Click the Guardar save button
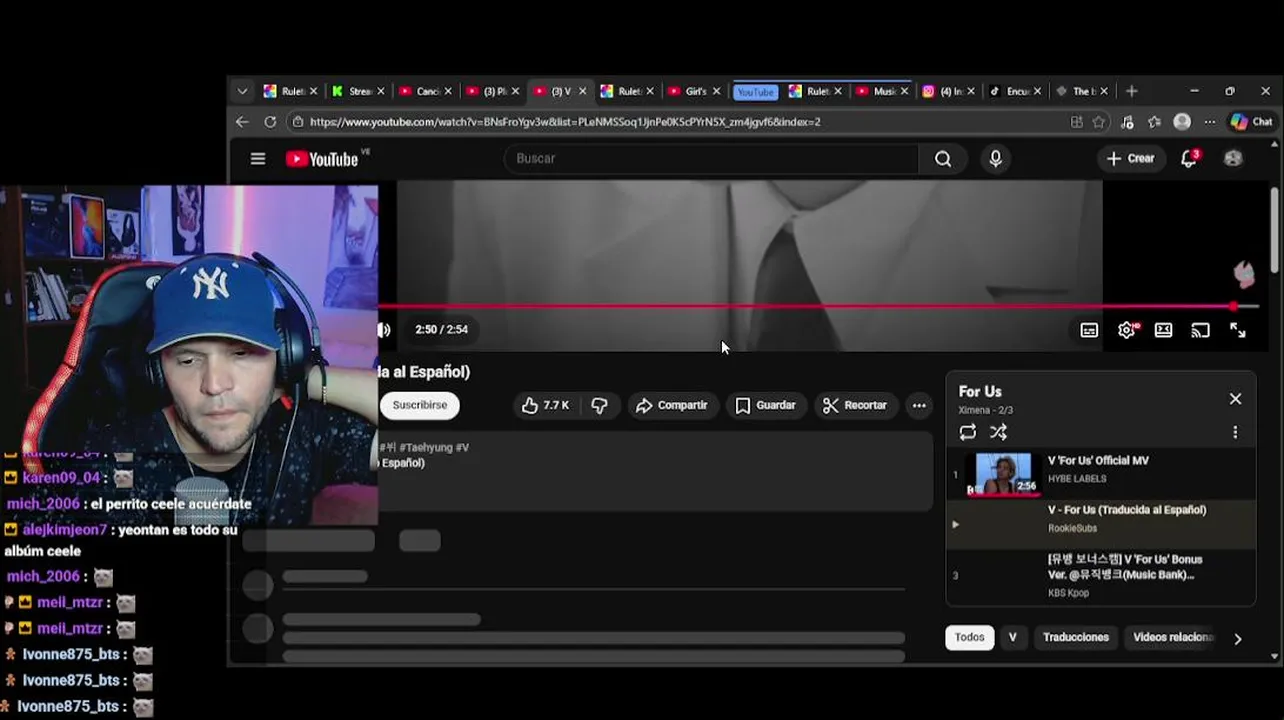1284x720 pixels. coord(766,405)
